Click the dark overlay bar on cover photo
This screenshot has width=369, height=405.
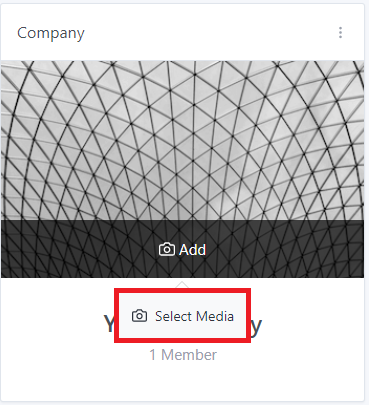click(182, 249)
